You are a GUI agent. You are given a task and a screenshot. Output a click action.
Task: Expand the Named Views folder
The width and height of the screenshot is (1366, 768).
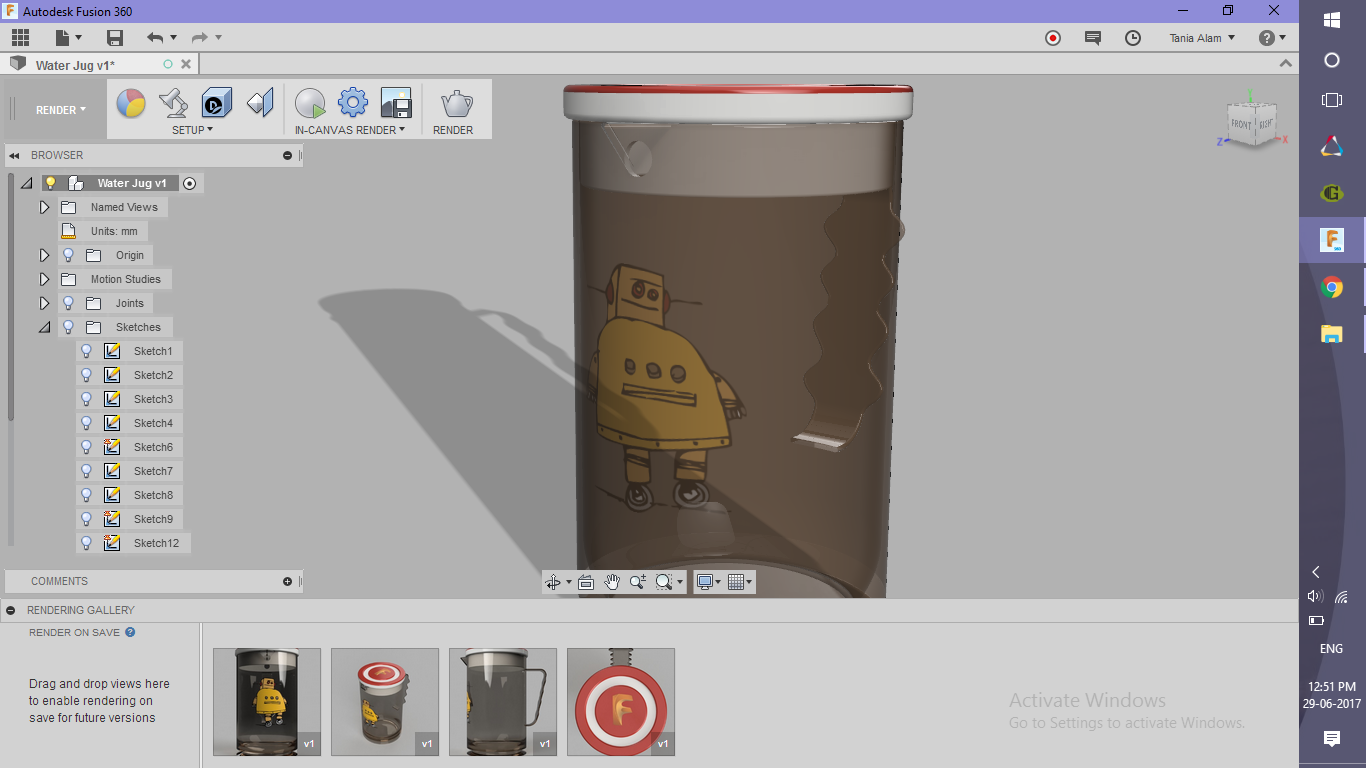[44, 207]
